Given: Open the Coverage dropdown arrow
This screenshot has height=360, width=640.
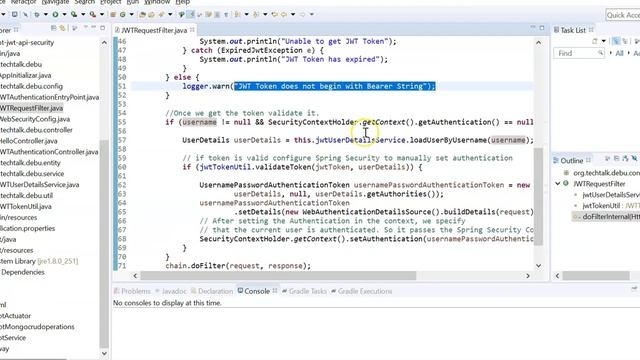Looking at the screenshot, I should [83, 14].
